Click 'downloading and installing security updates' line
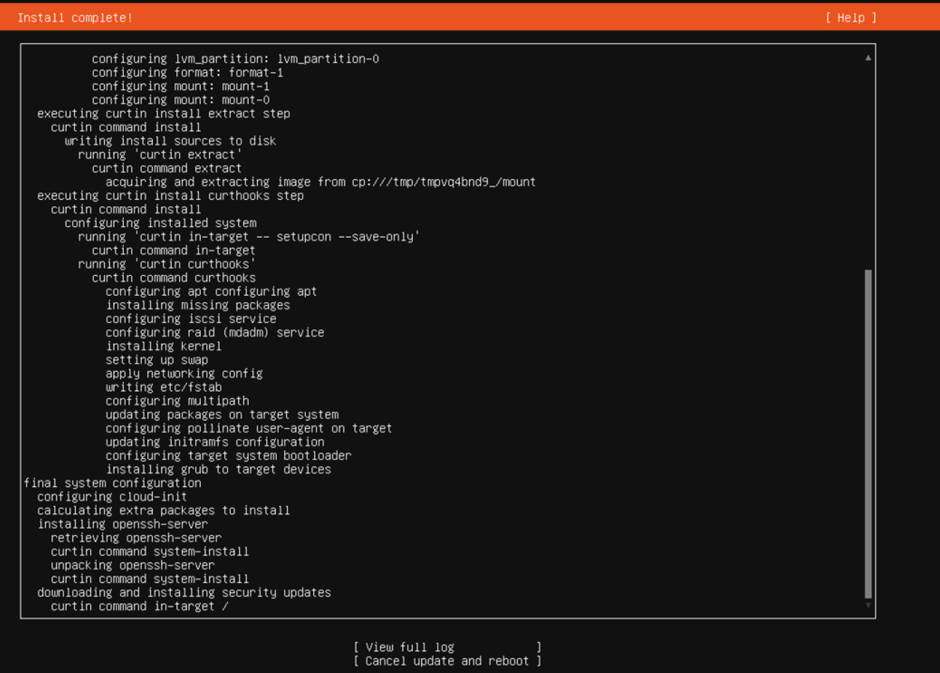Viewport: 940px width, 673px height. [184, 592]
